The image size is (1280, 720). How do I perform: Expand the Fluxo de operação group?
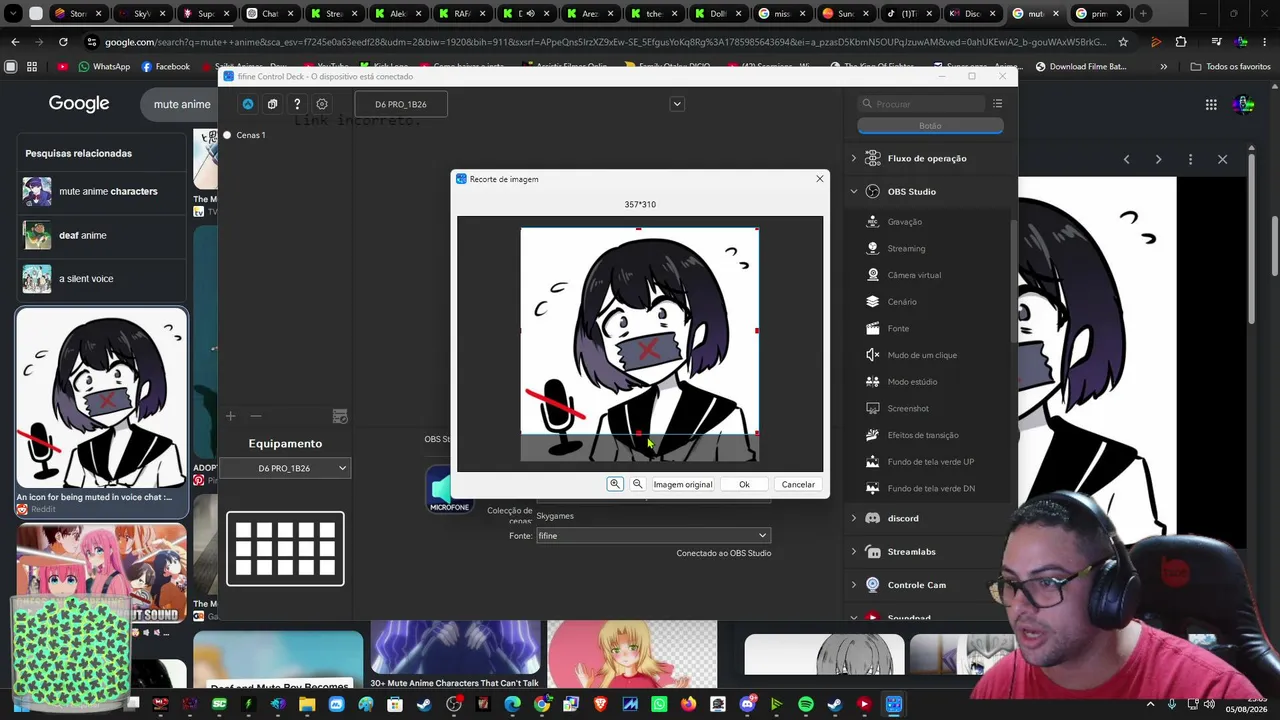853,158
